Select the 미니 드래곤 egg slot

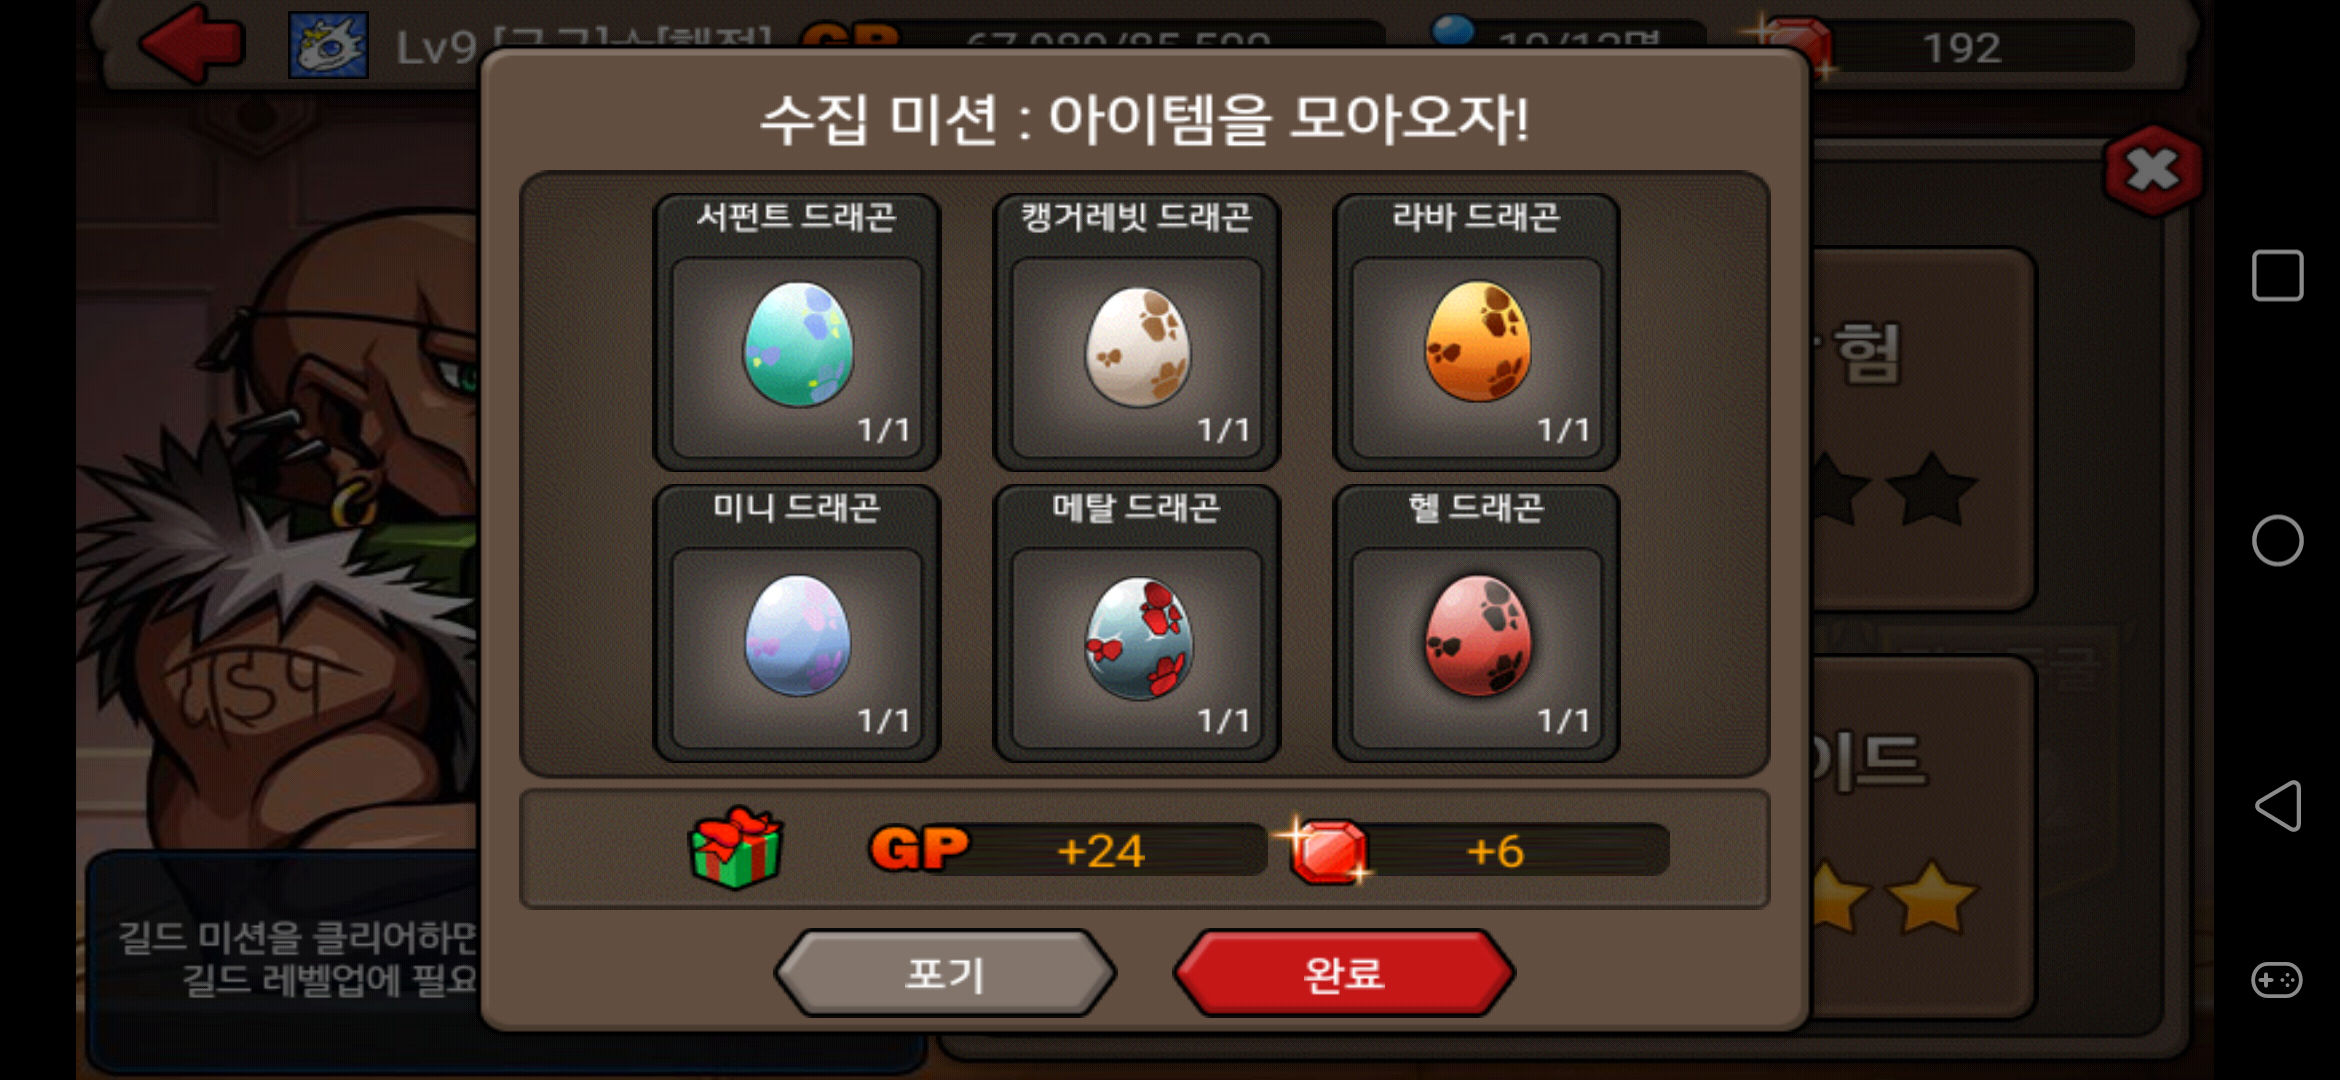click(x=797, y=623)
